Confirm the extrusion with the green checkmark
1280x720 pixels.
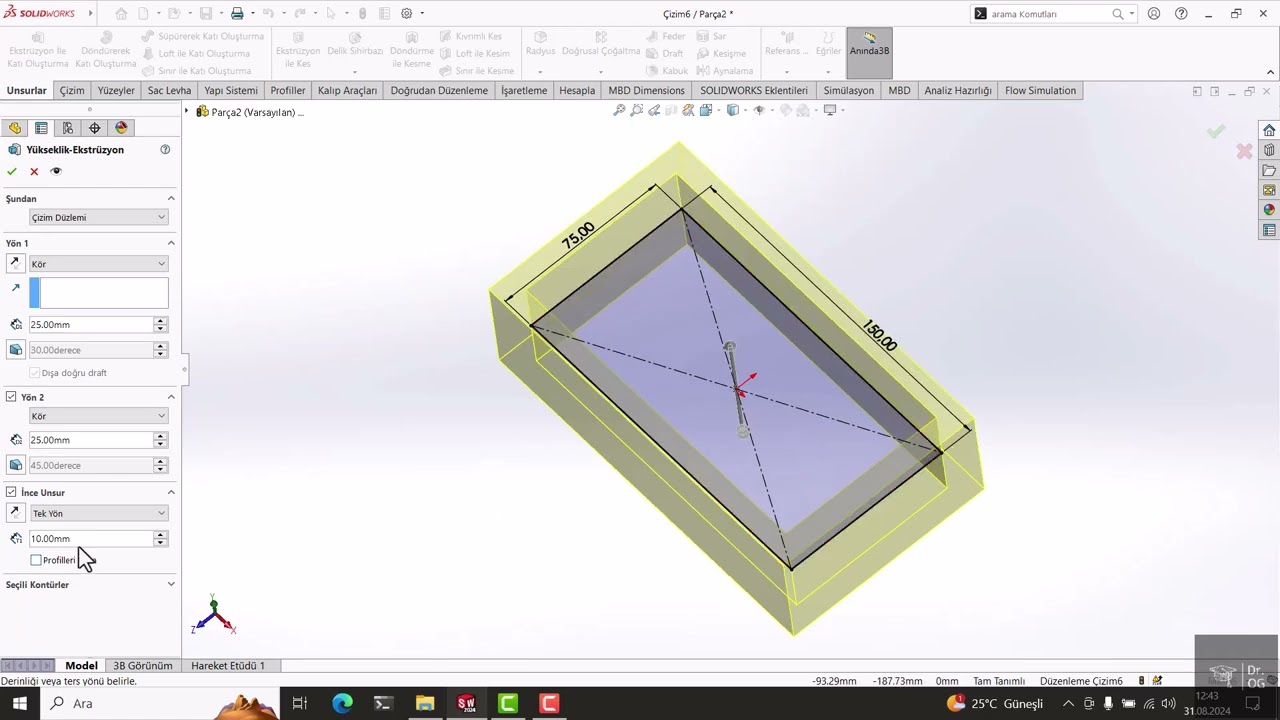[x=12, y=171]
